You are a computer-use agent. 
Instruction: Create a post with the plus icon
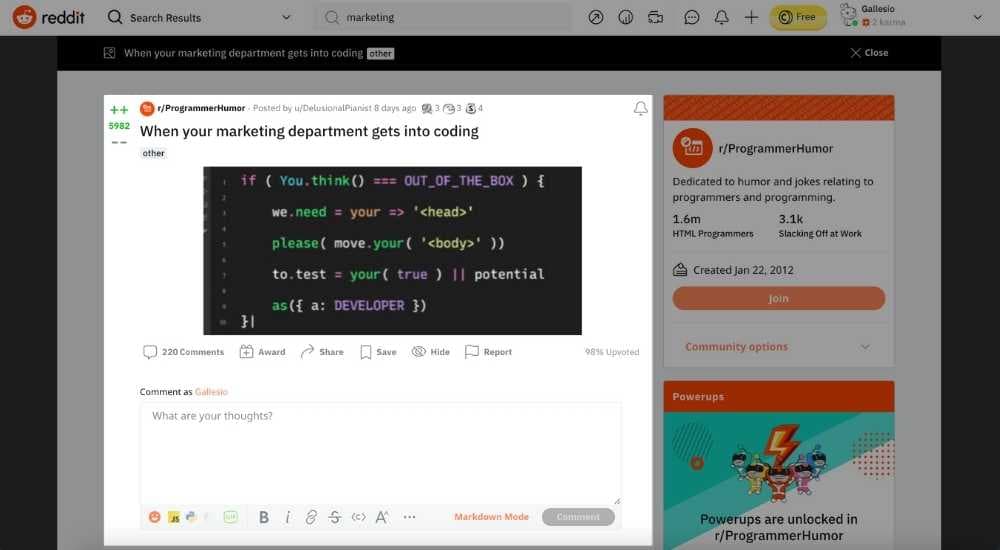751,18
